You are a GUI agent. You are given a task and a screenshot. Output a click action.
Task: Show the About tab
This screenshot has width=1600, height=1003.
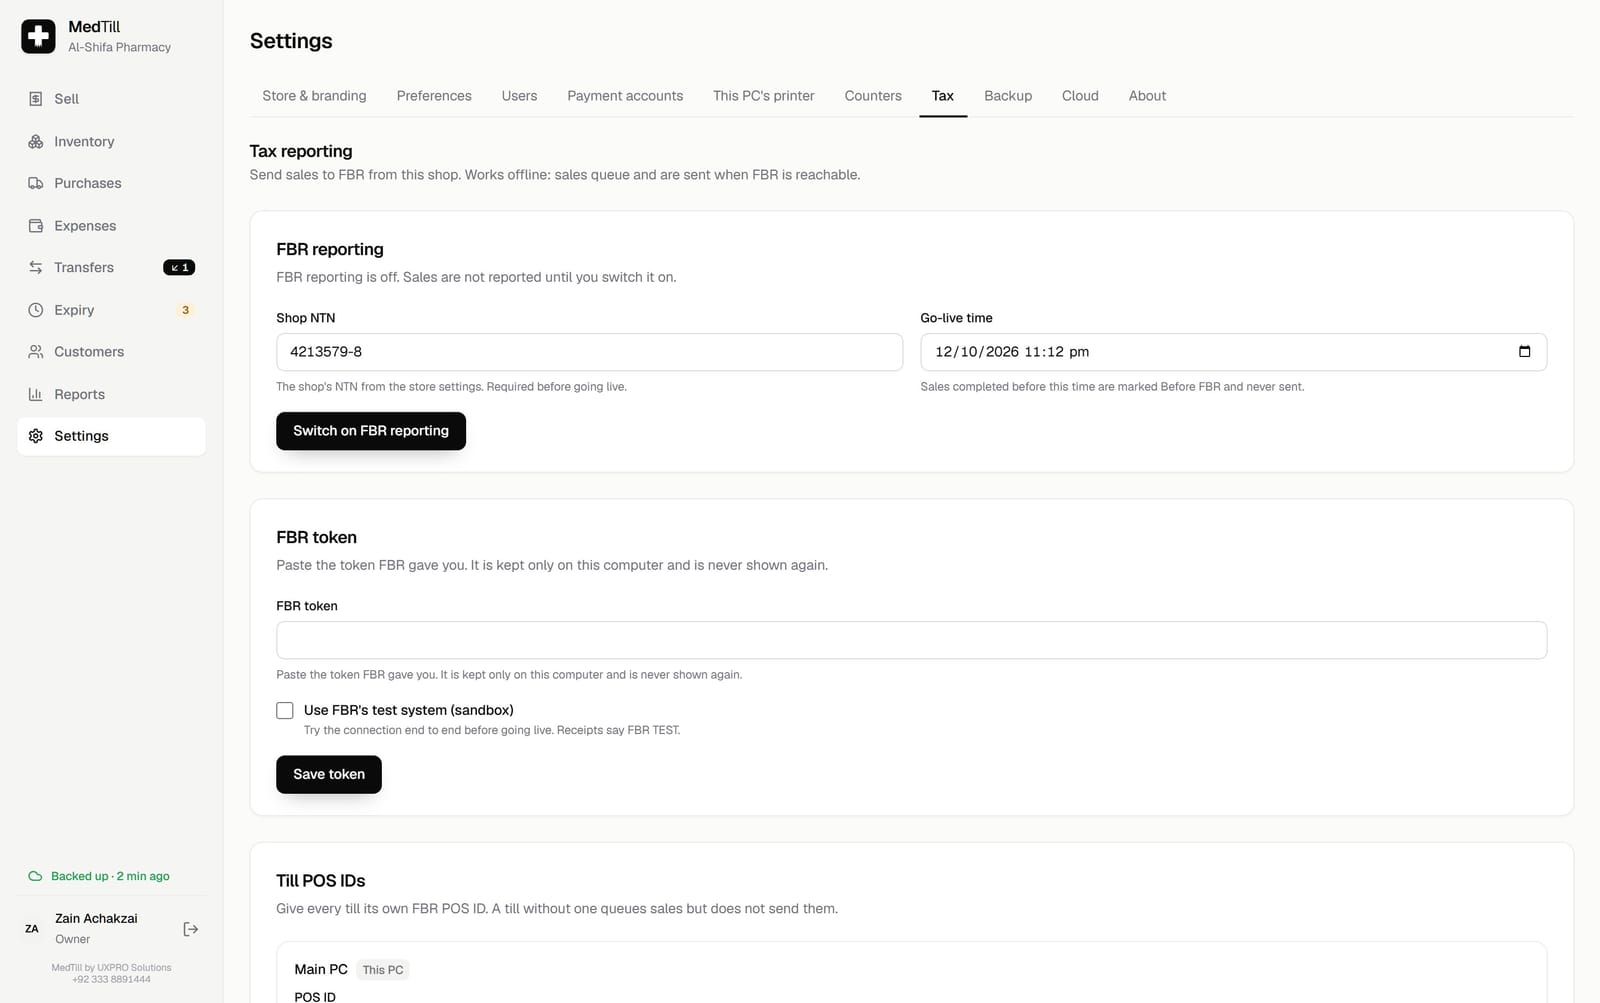tap(1147, 96)
